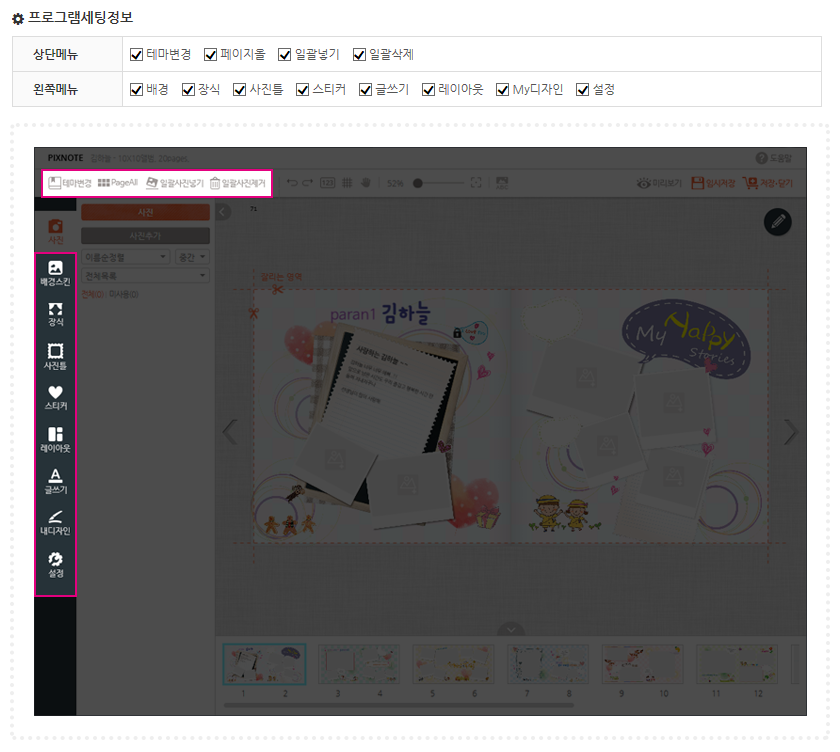Open the 전체목록 dropdown
The height and width of the screenshot is (752, 840).
pos(145,276)
